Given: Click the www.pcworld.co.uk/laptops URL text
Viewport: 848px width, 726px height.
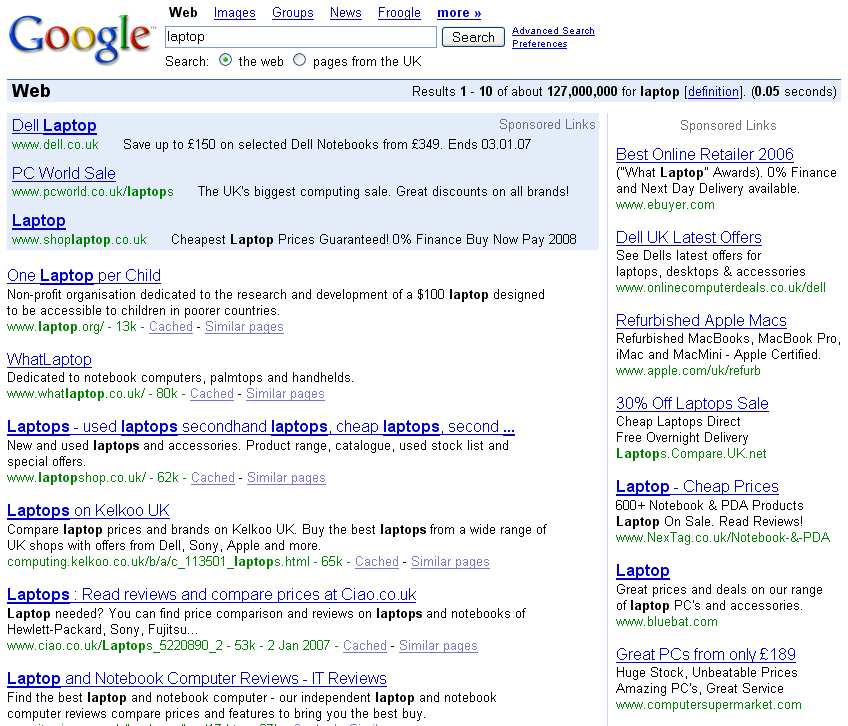Looking at the screenshot, I should (92, 192).
